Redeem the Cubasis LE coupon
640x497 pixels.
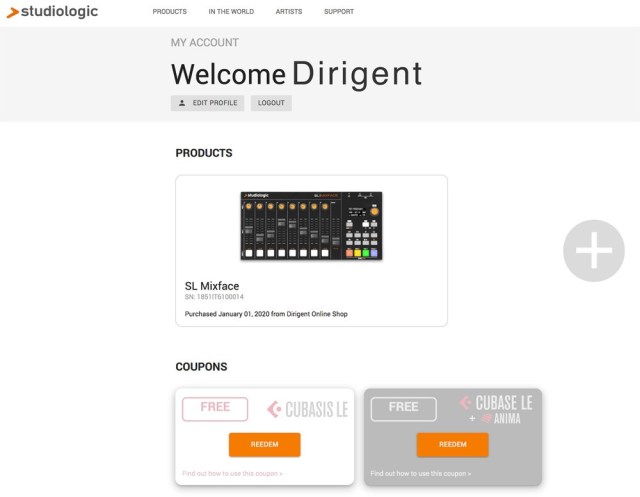click(x=264, y=444)
